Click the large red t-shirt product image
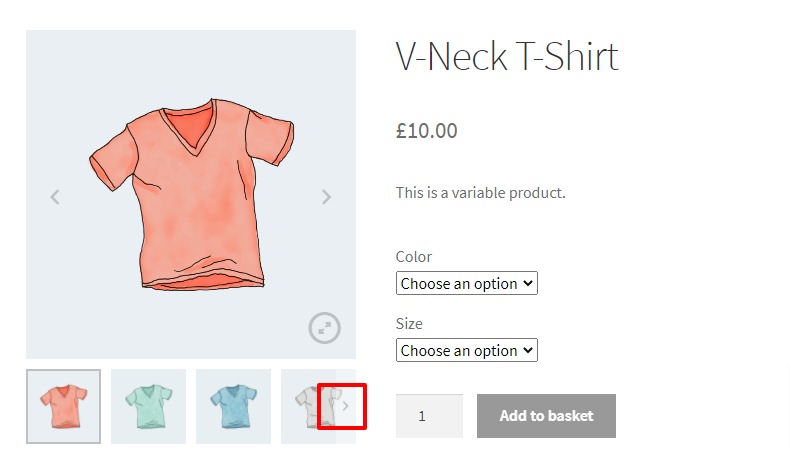 coord(190,195)
